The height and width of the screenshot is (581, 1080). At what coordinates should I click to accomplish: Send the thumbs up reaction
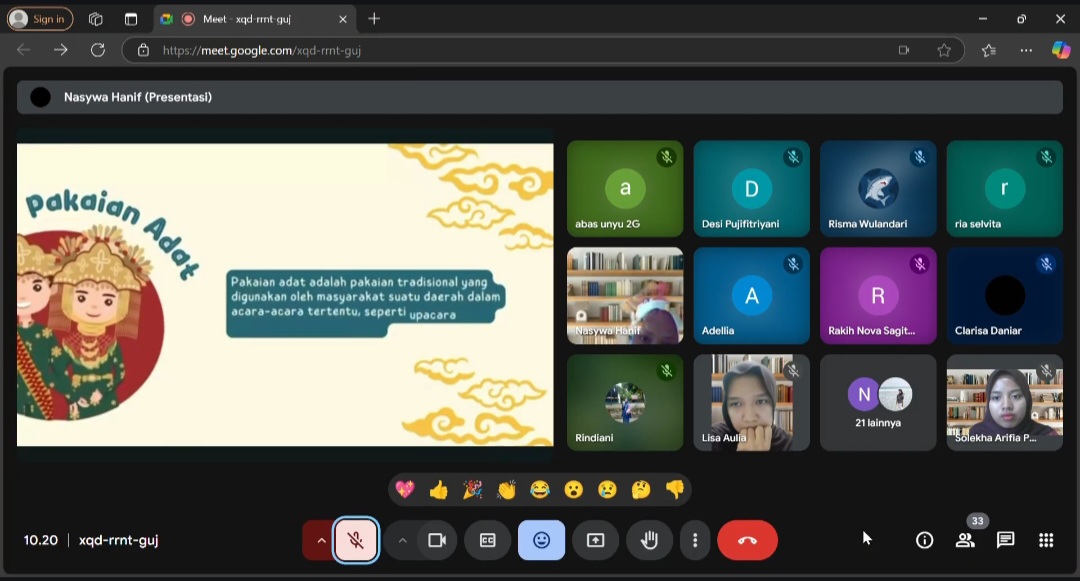(x=438, y=489)
